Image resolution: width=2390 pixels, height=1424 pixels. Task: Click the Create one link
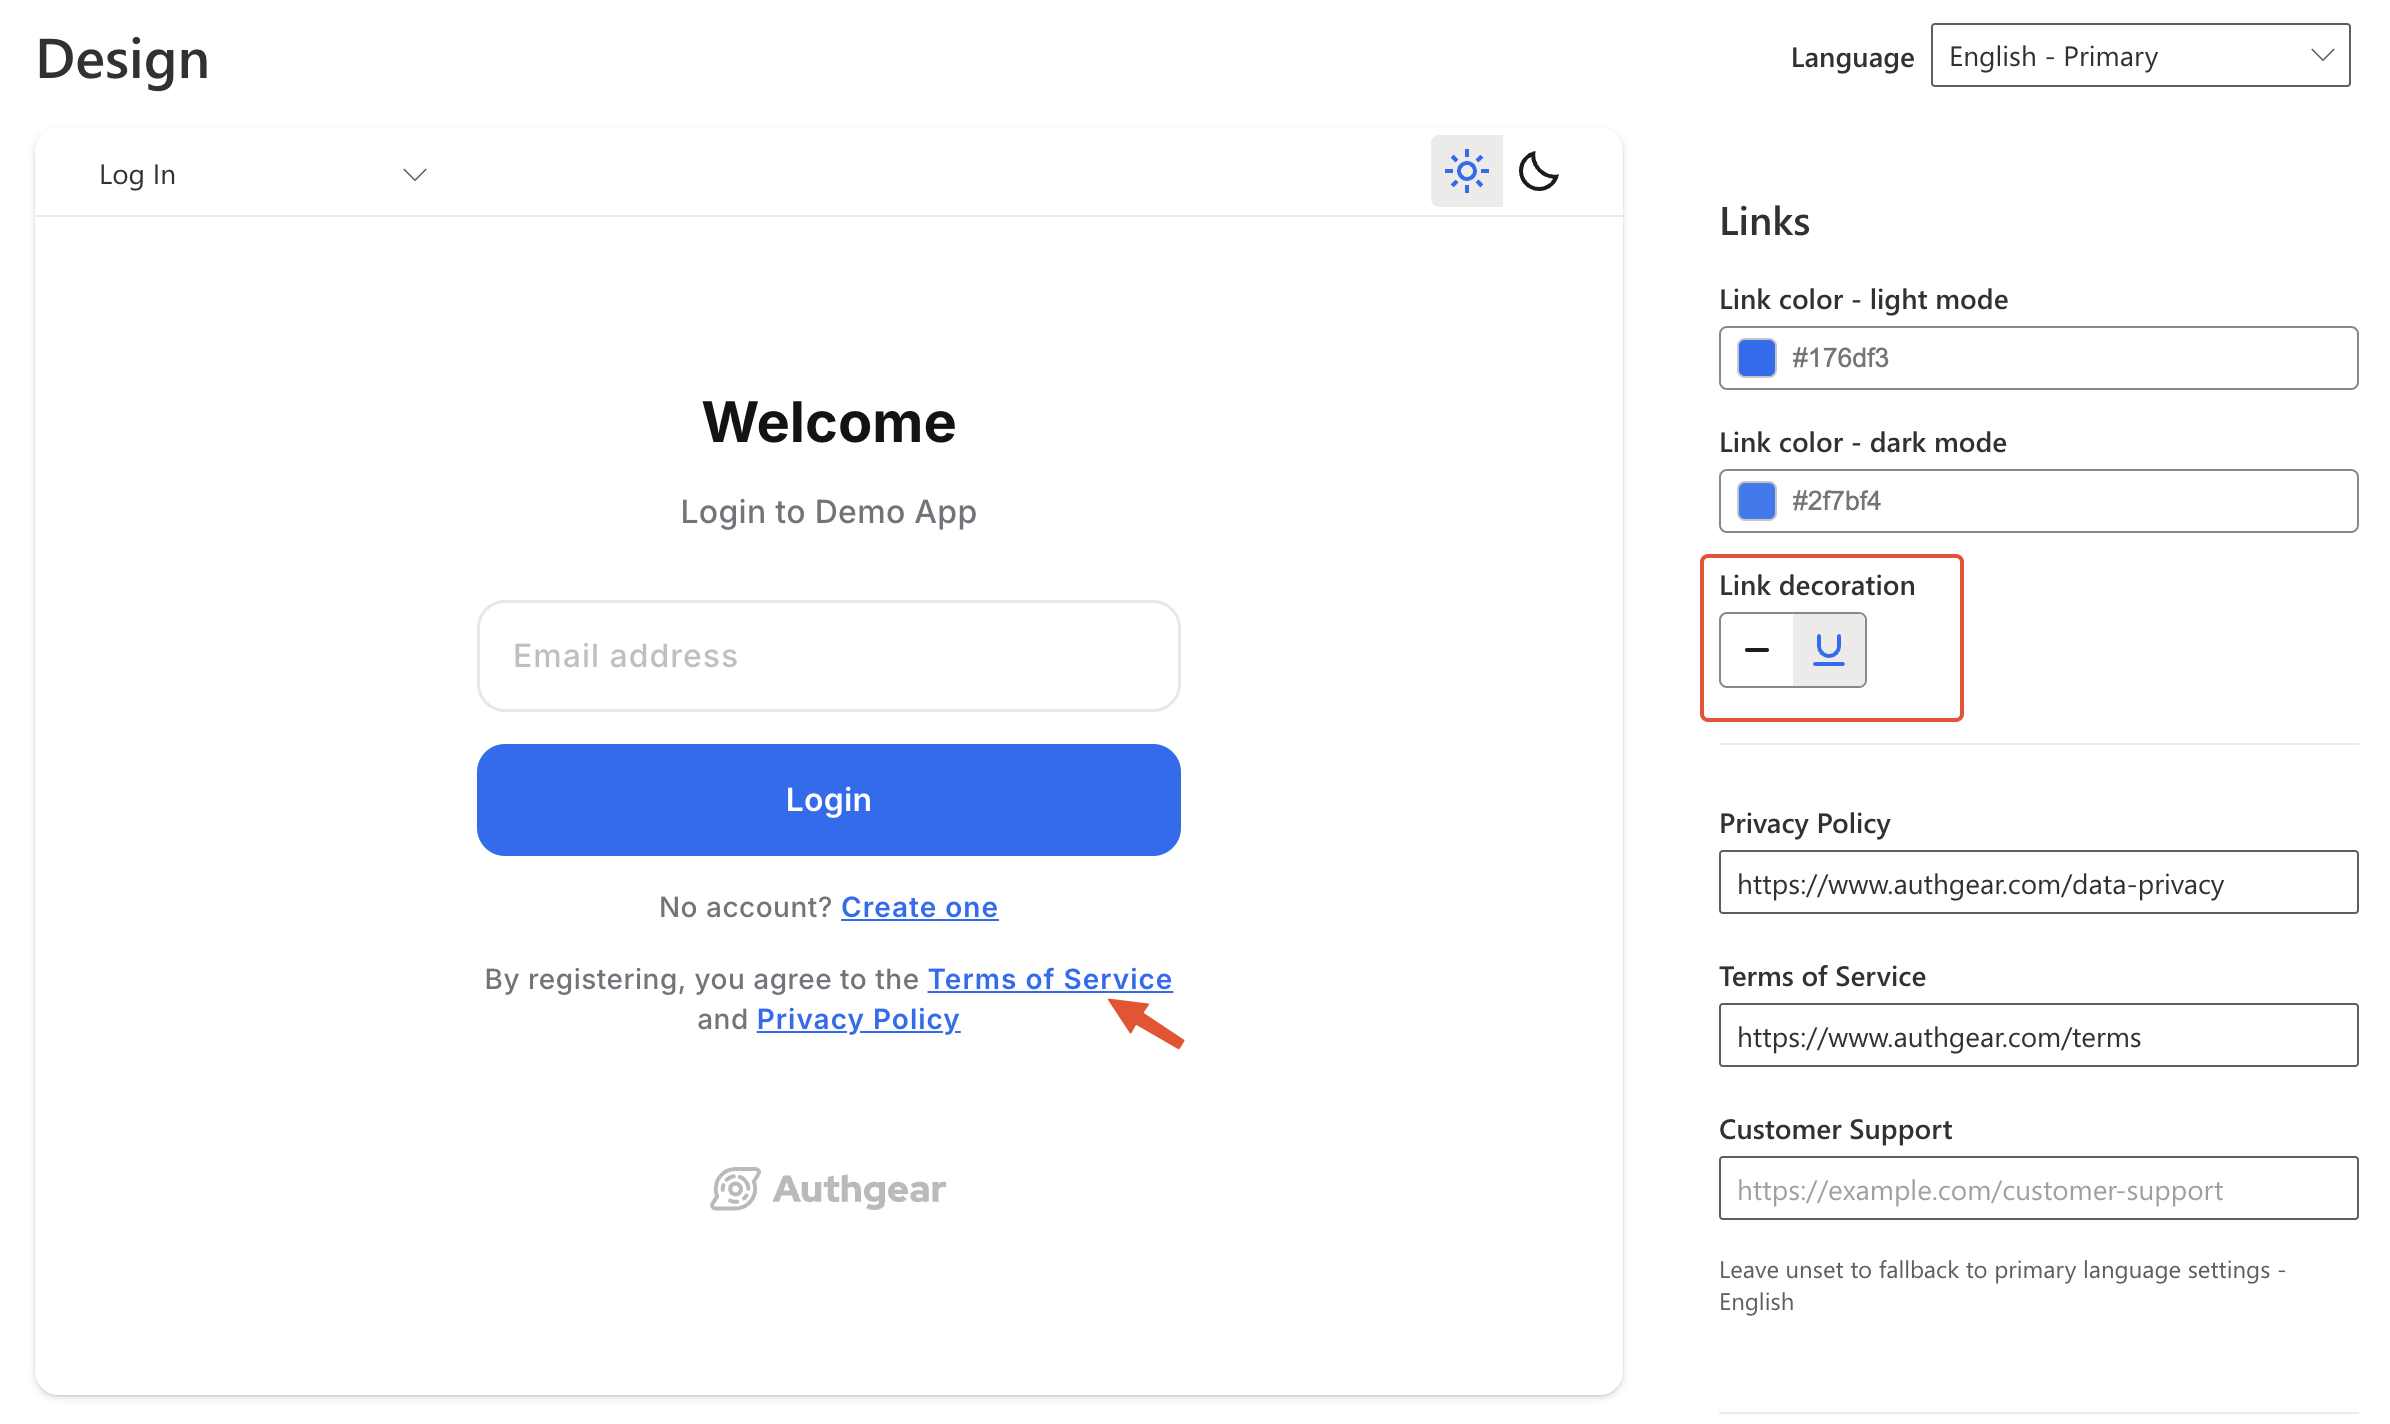click(919, 907)
